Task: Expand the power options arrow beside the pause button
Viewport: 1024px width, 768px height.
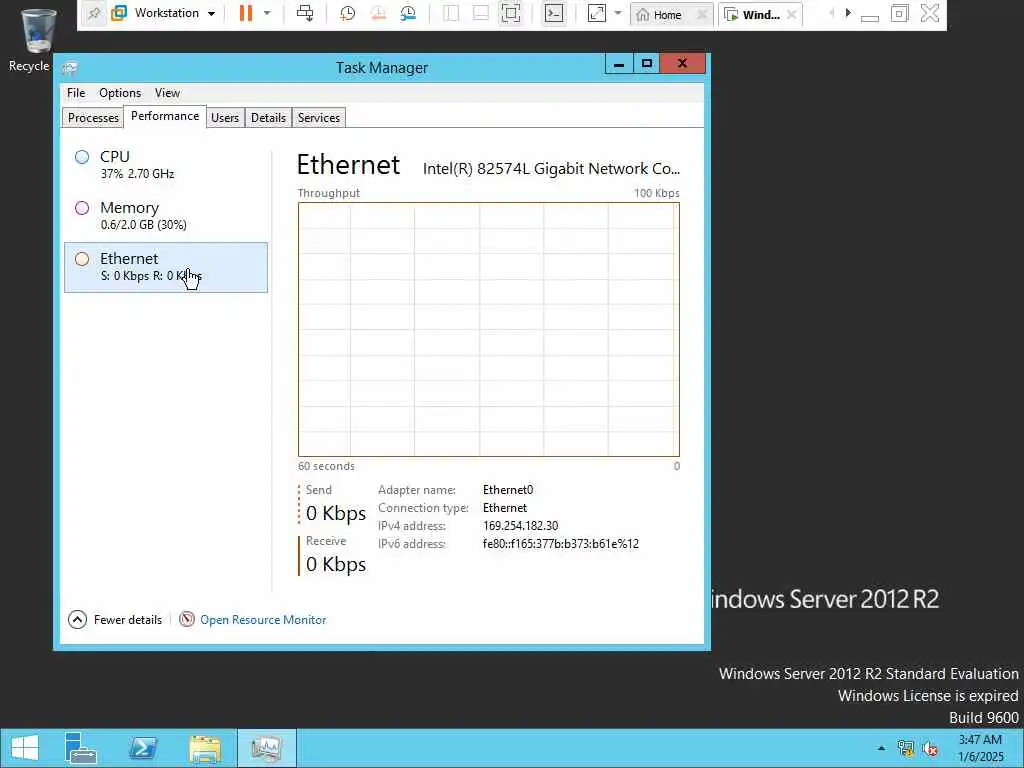Action: [267, 13]
